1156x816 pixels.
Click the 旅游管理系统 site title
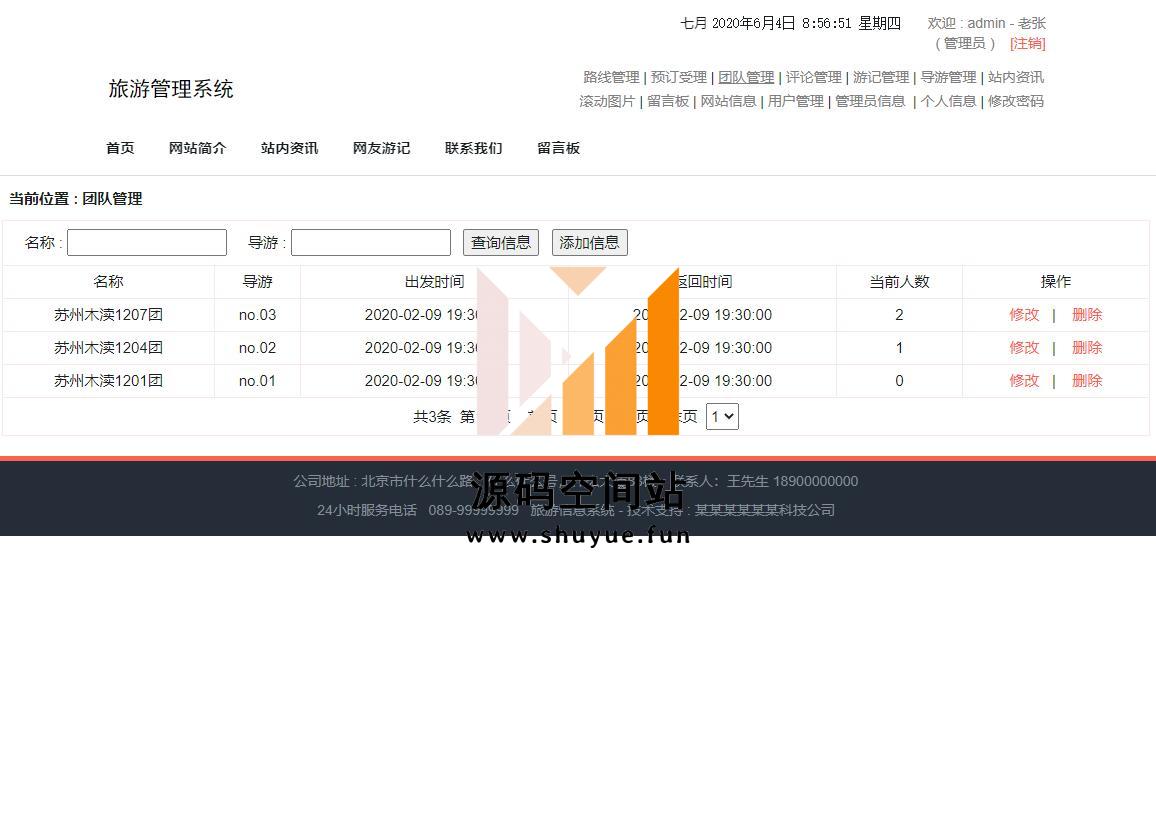171,89
